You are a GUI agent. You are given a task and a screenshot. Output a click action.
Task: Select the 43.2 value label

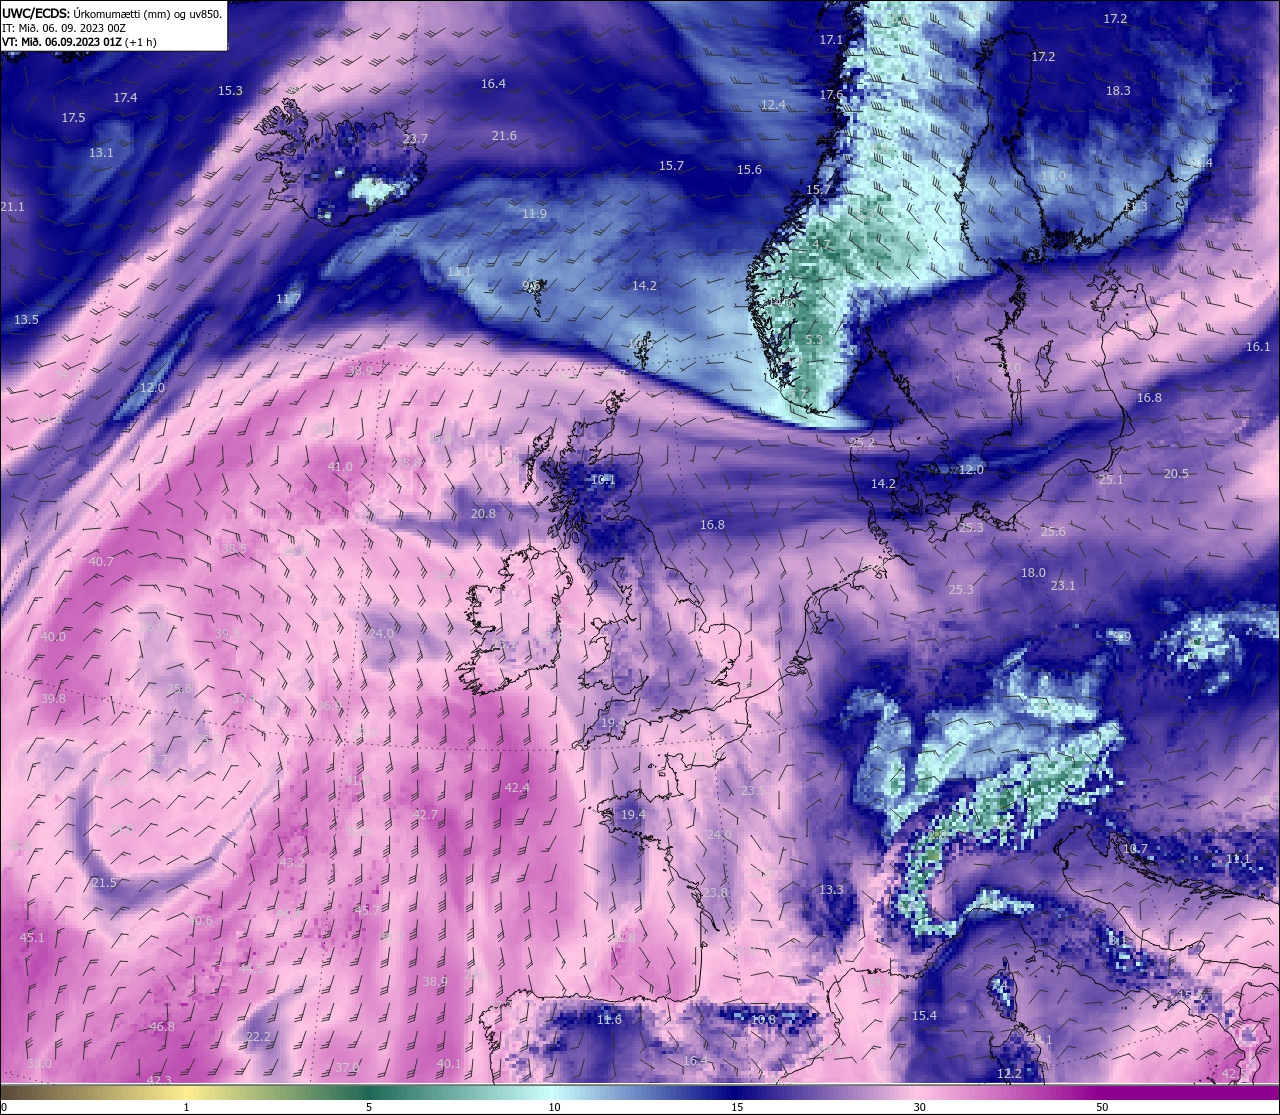(x=292, y=862)
